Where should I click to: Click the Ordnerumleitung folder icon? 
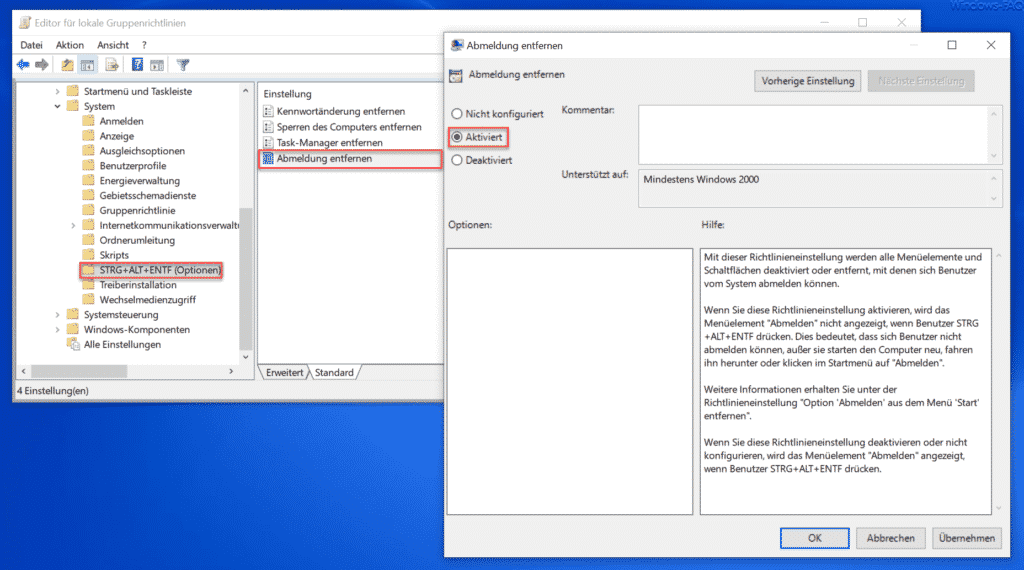pos(88,240)
